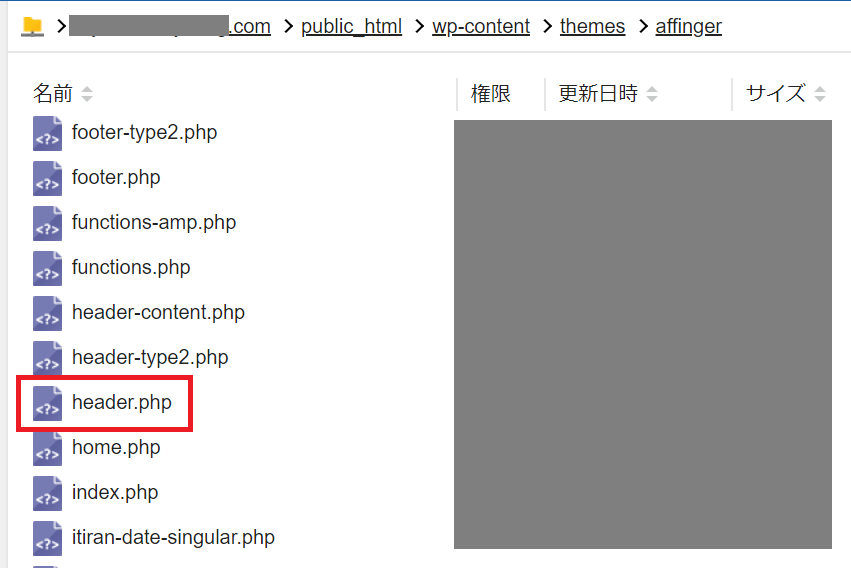Image resolution: width=851 pixels, height=568 pixels.
Task: Click the highlighted header.php file icon
Action: pos(47,404)
